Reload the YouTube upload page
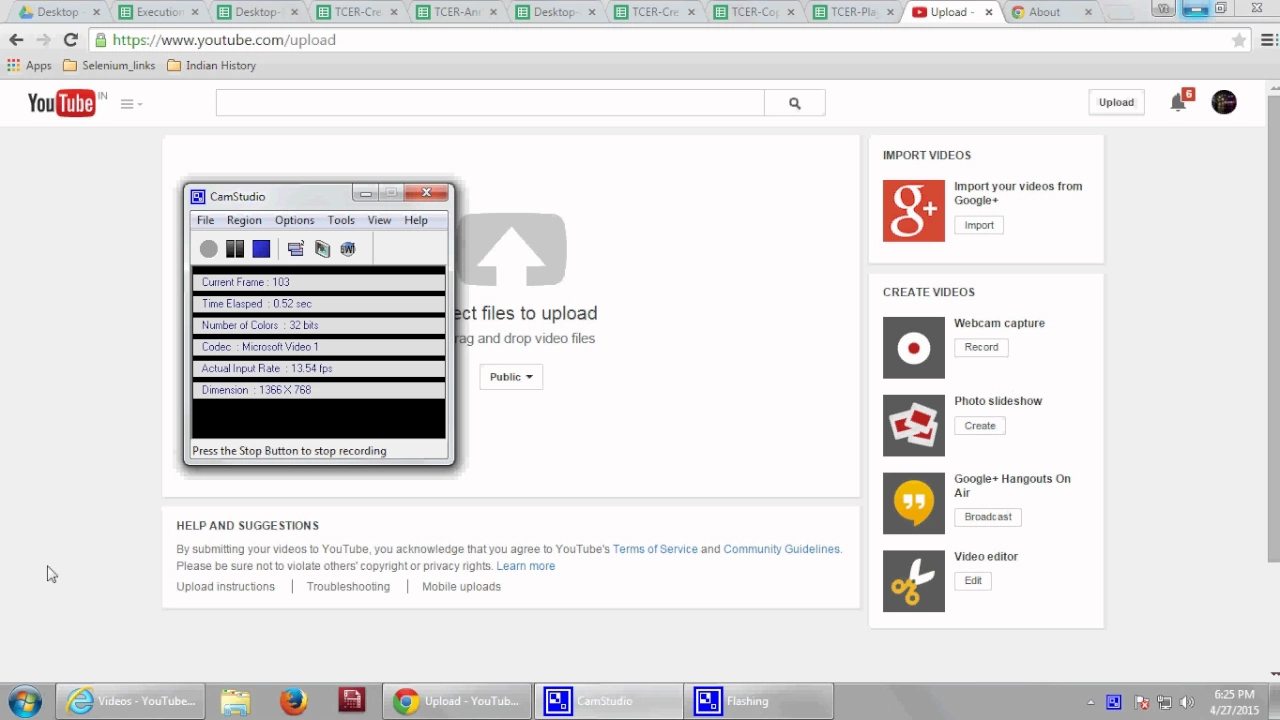This screenshot has height=720, width=1280. tap(70, 40)
